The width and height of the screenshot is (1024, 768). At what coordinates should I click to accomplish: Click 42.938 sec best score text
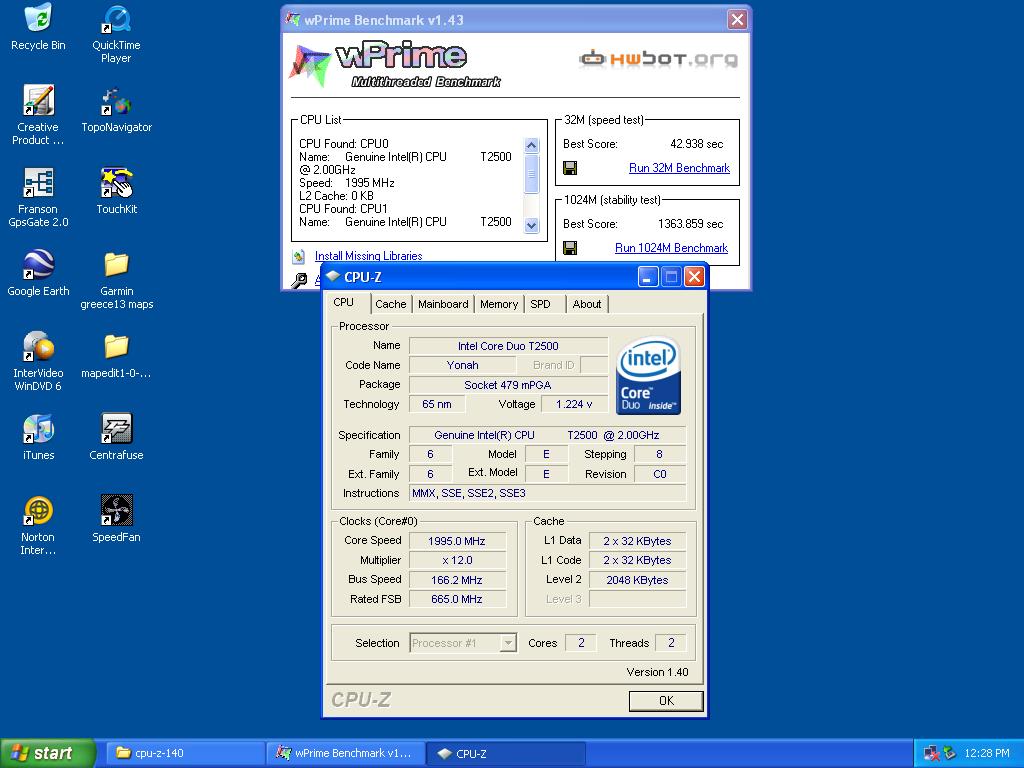click(x=696, y=144)
